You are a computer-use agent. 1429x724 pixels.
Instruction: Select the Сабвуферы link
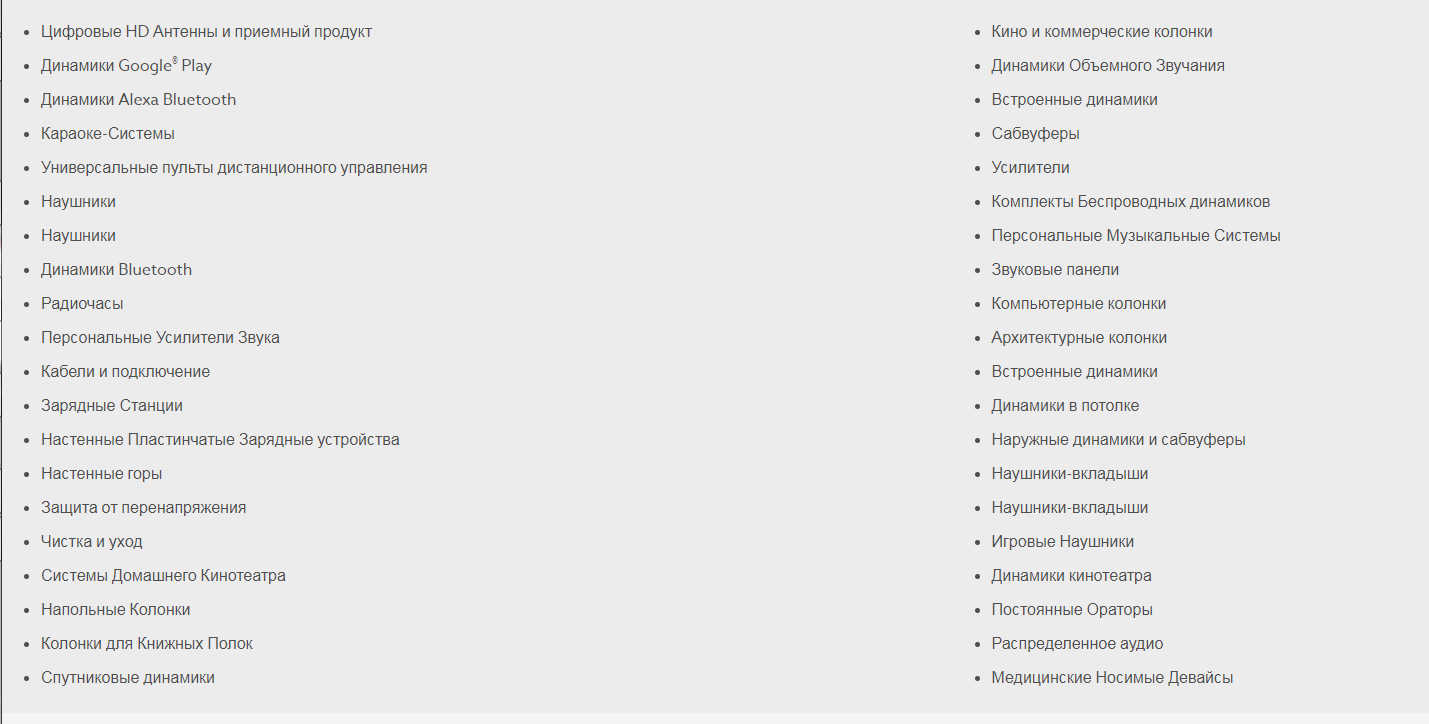[1036, 134]
